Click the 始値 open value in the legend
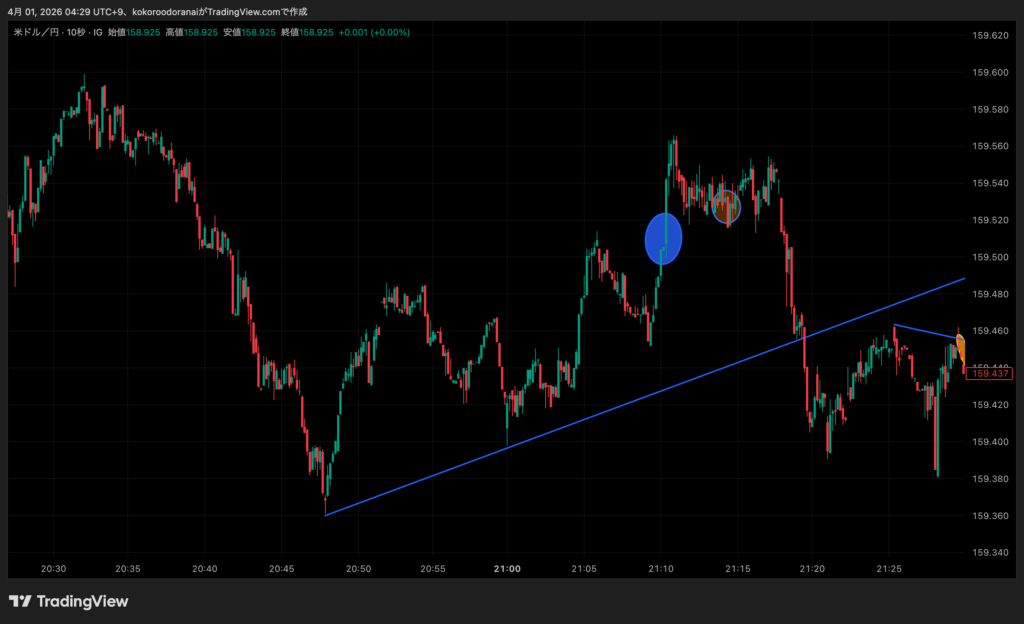The width and height of the screenshot is (1024, 624). (x=142, y=32)
